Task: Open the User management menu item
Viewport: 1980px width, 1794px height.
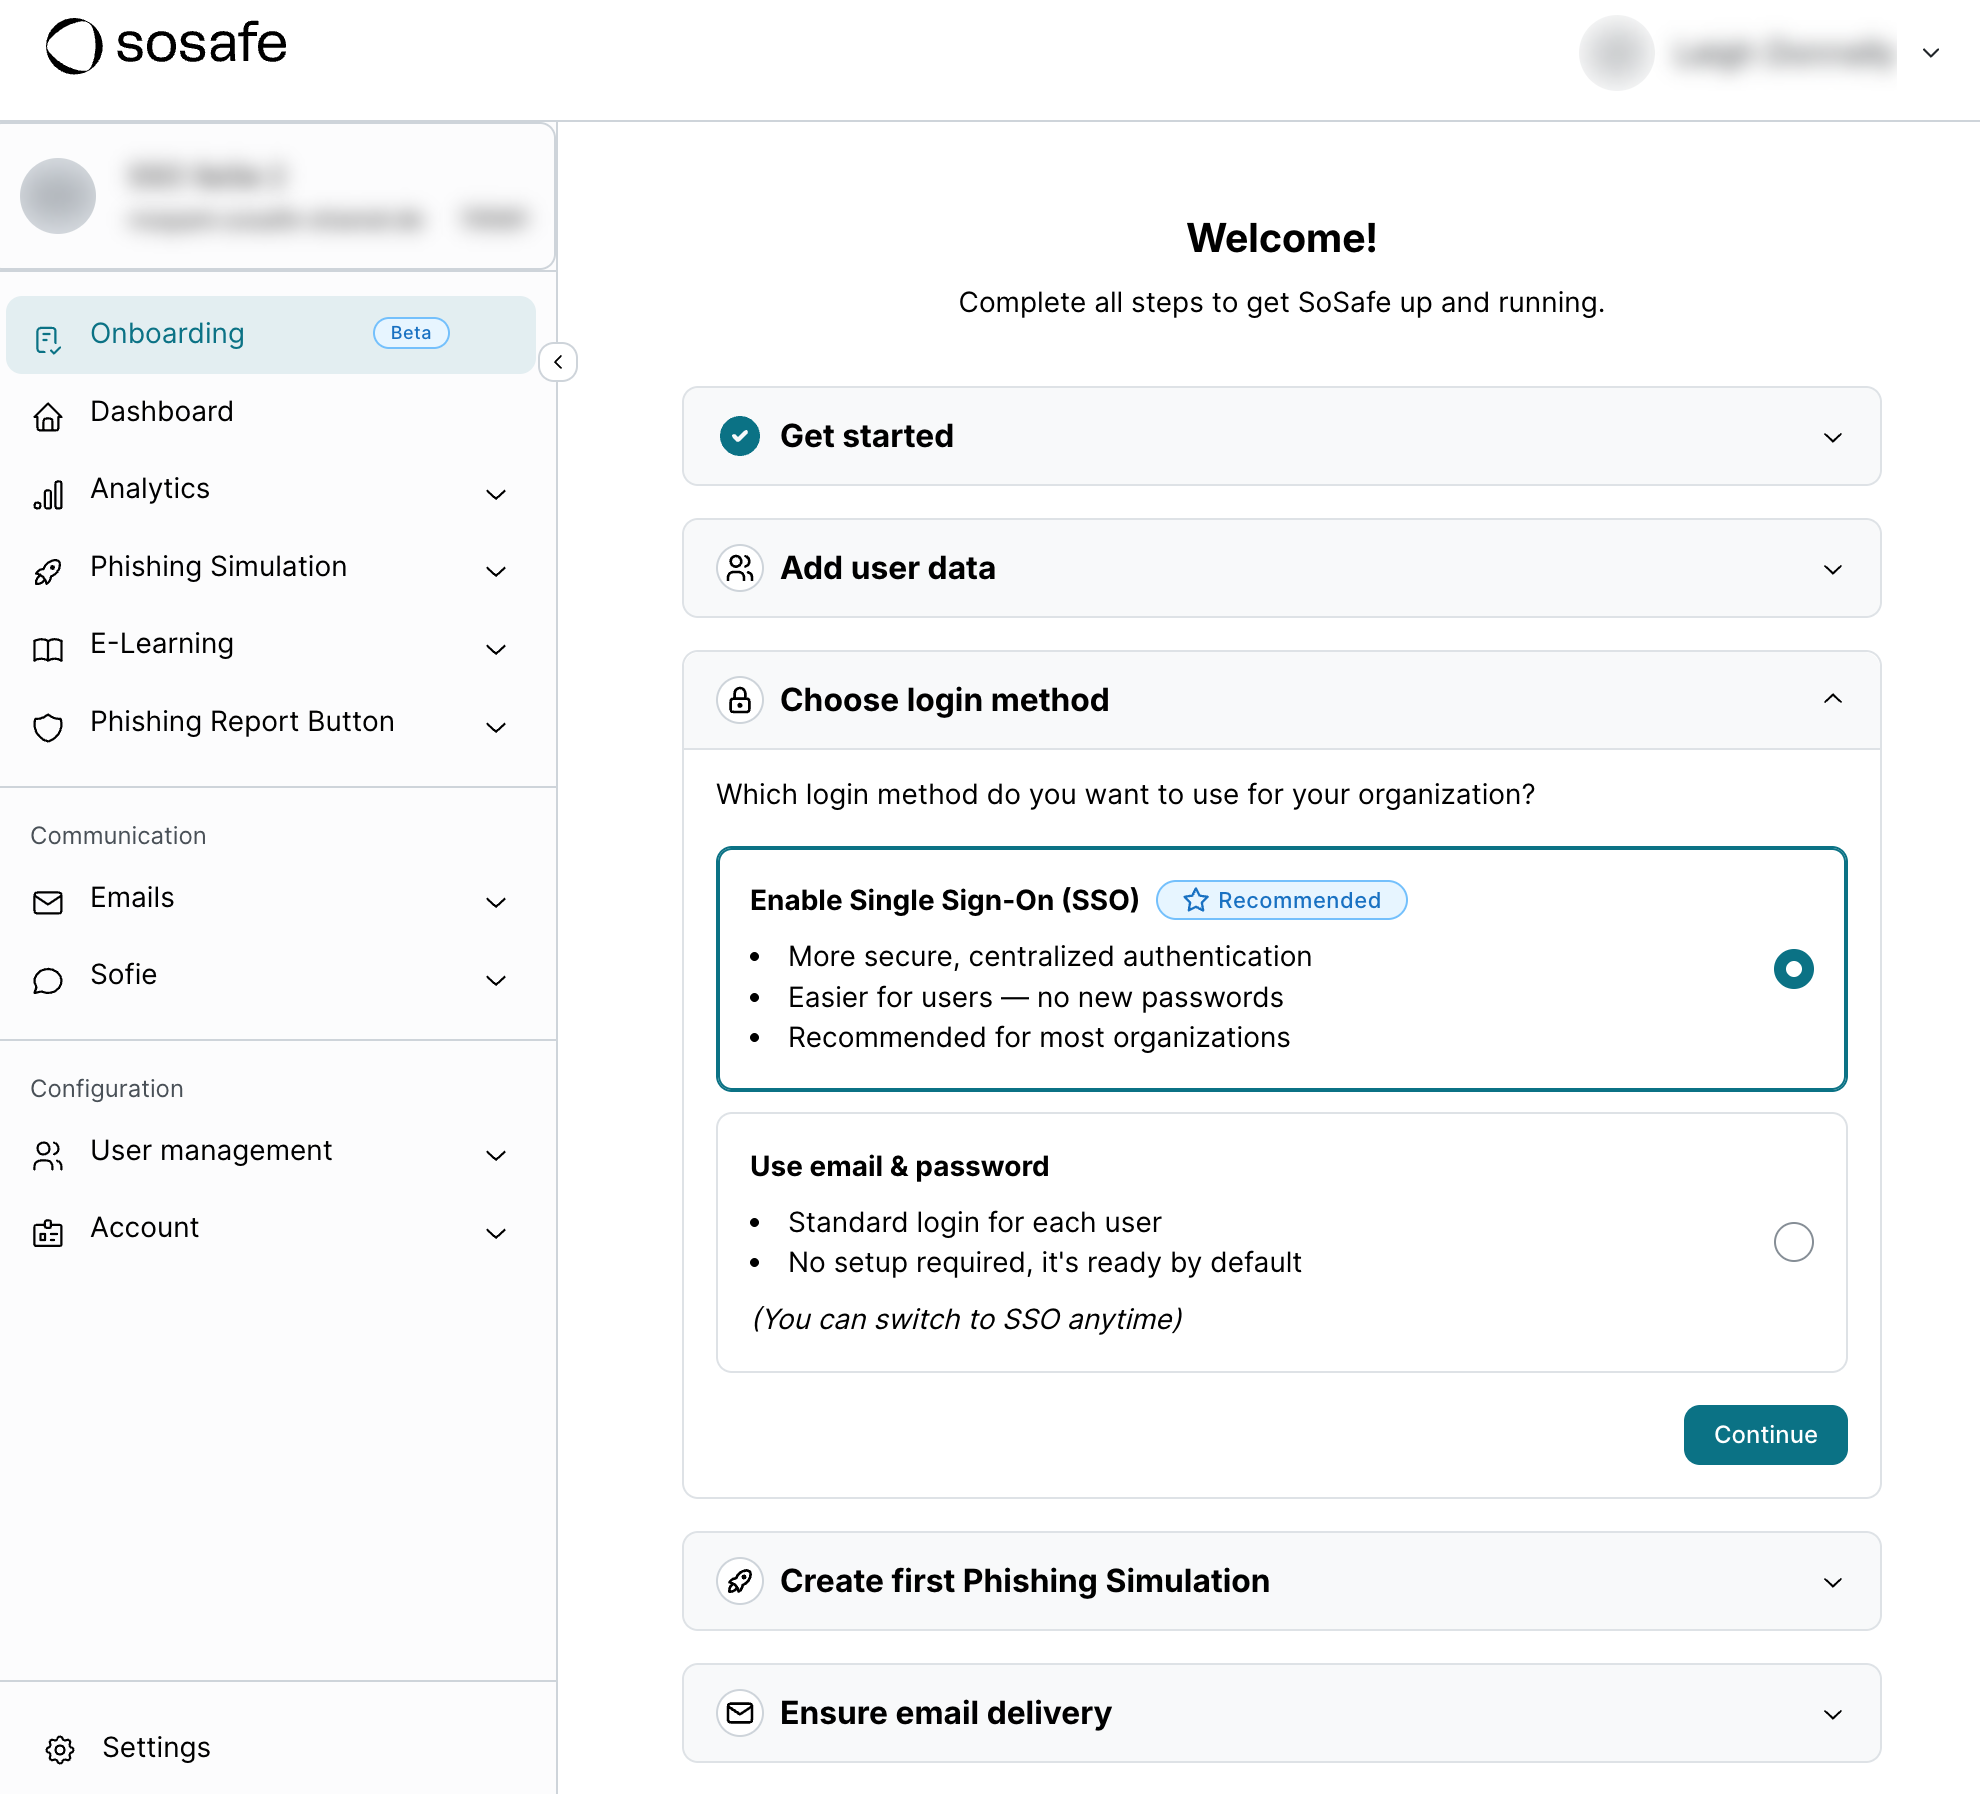Action: click(211, 1151)
